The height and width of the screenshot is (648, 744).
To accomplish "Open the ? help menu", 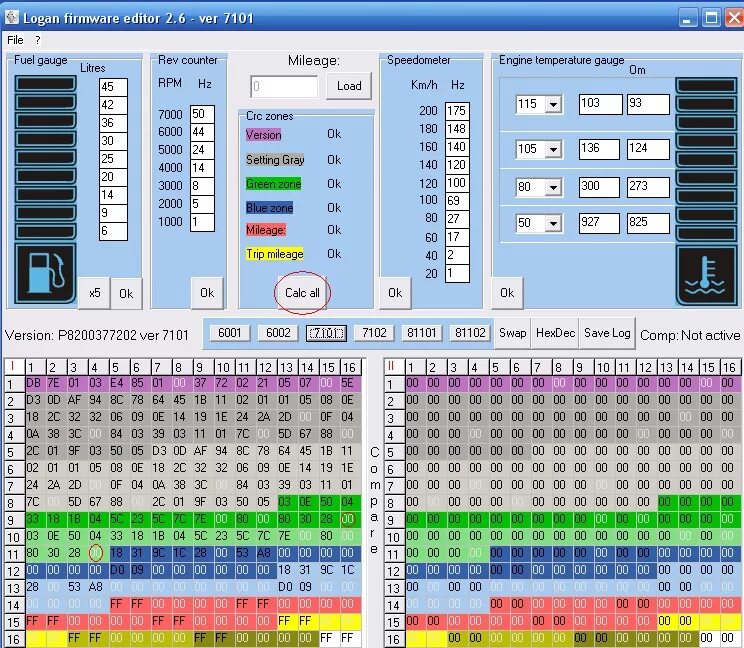I will tap(37, 40).
